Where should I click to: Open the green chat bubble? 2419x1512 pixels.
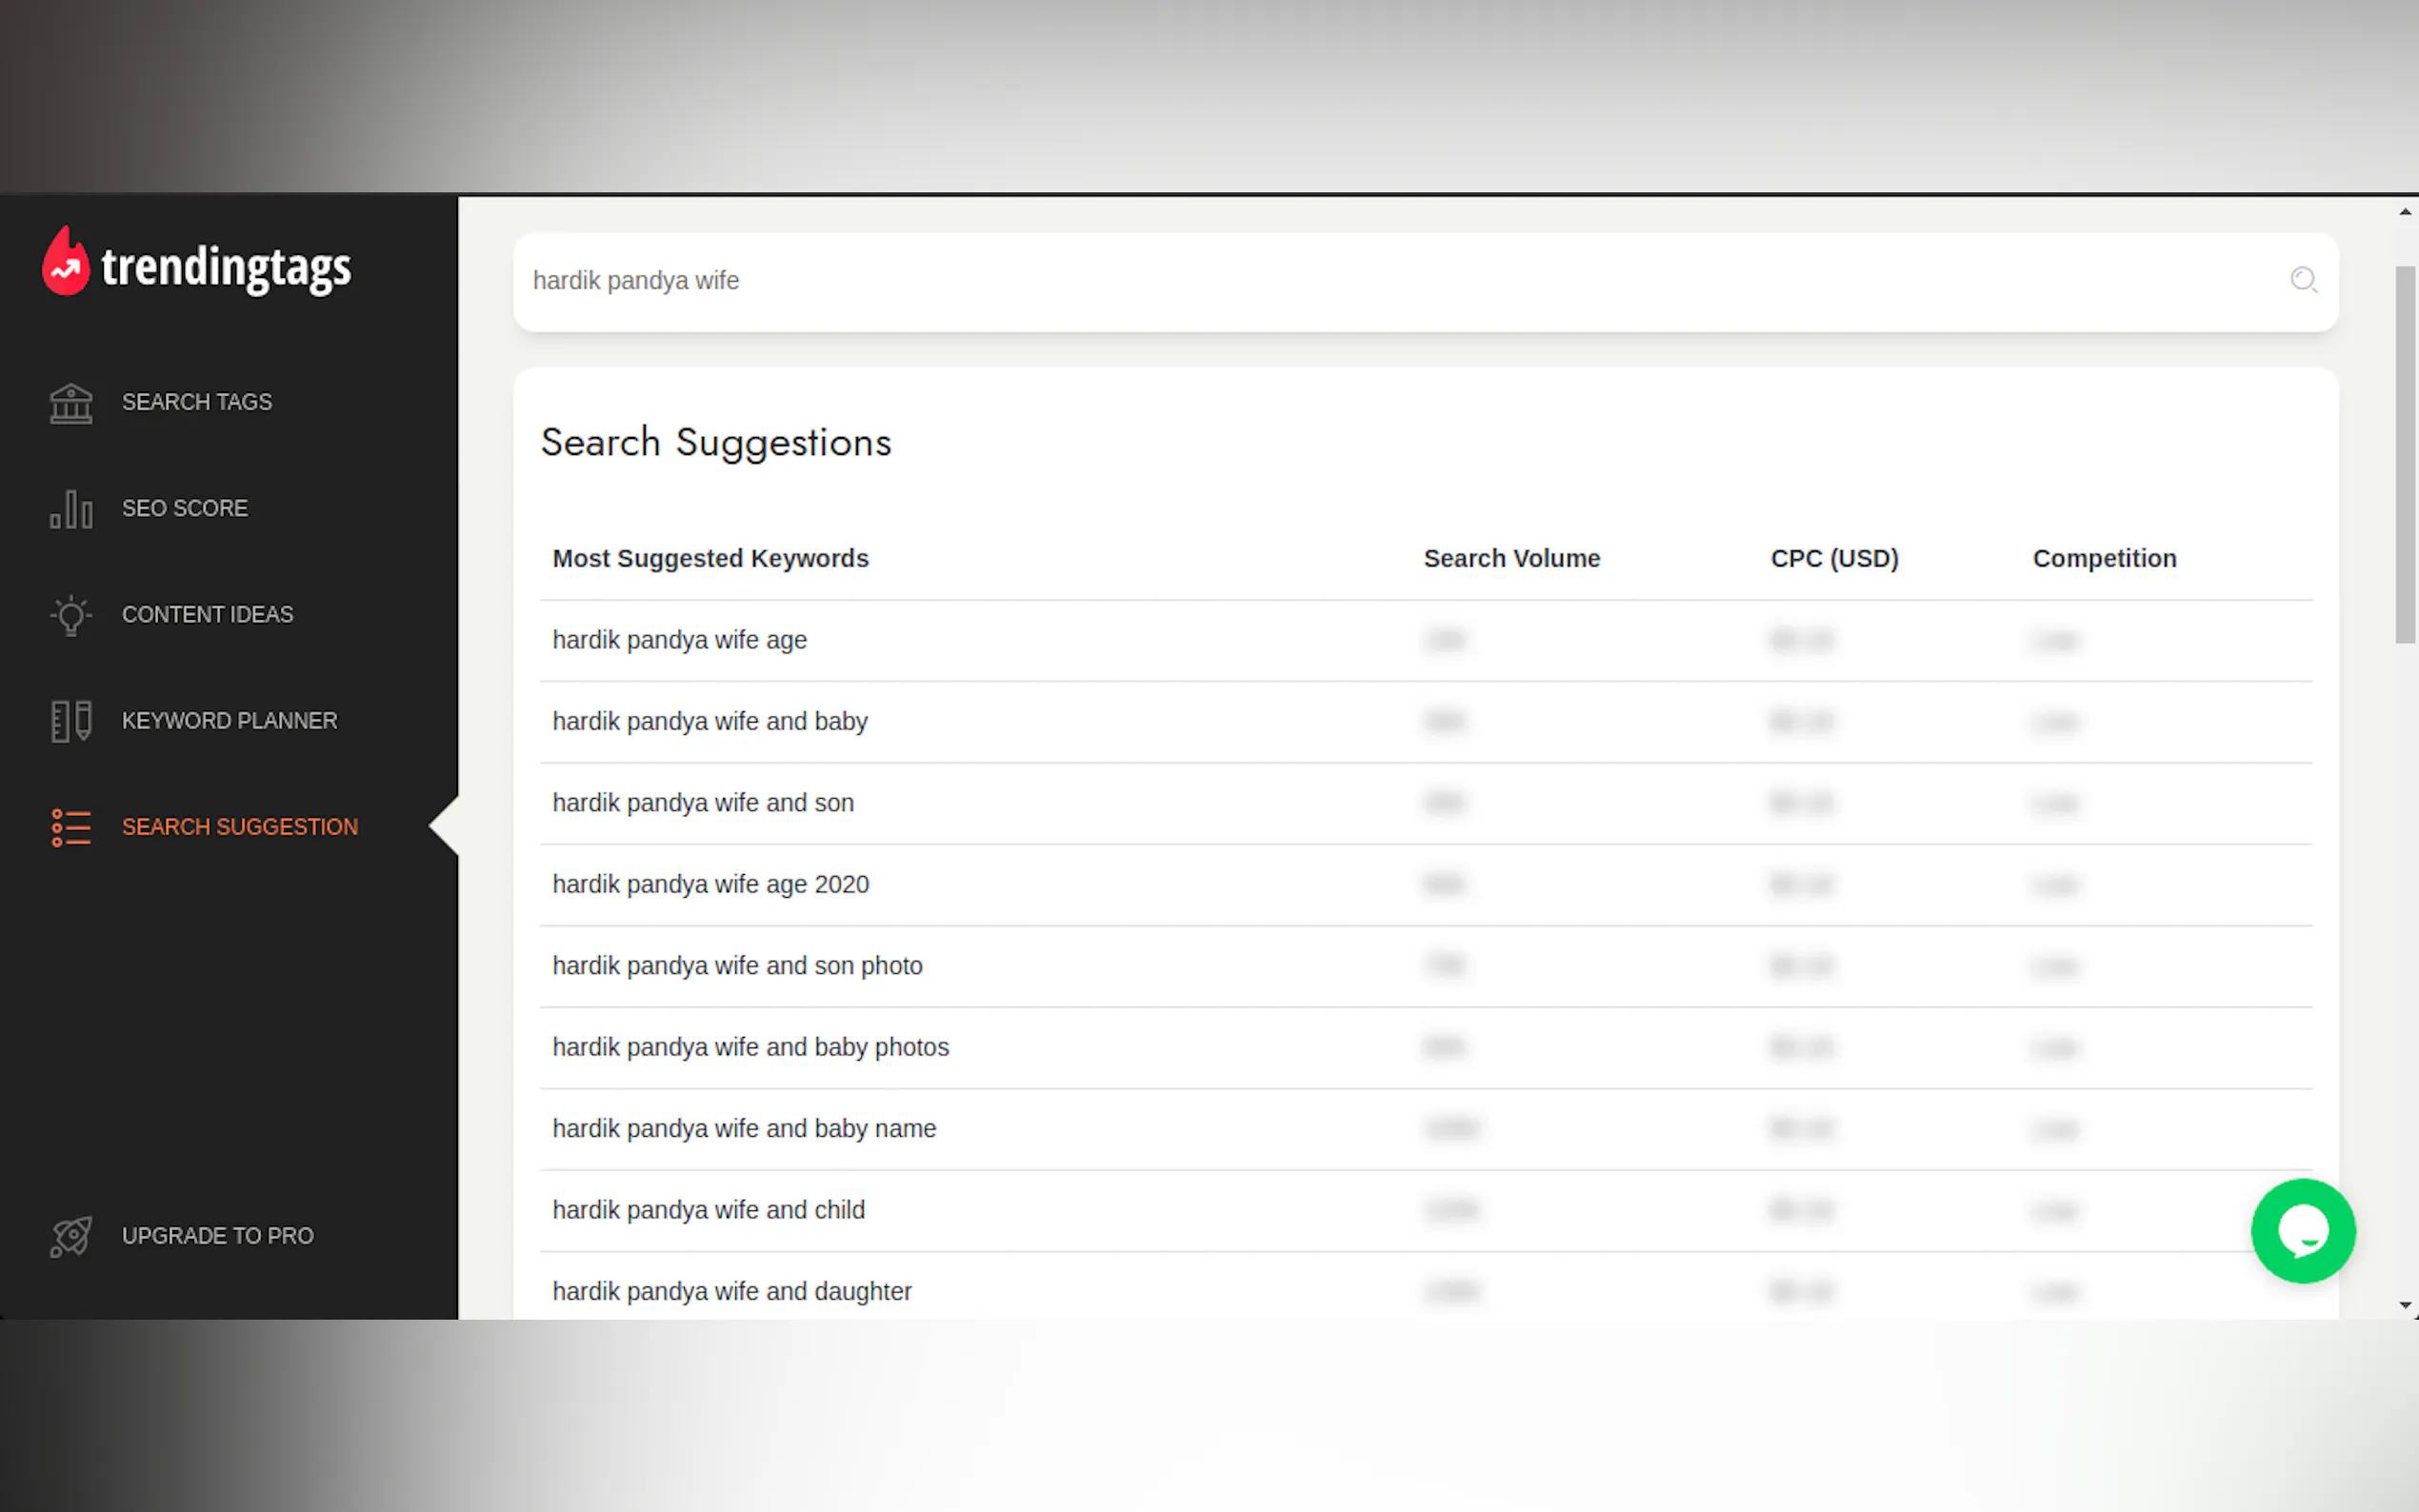click(x=2302, y=1230)
